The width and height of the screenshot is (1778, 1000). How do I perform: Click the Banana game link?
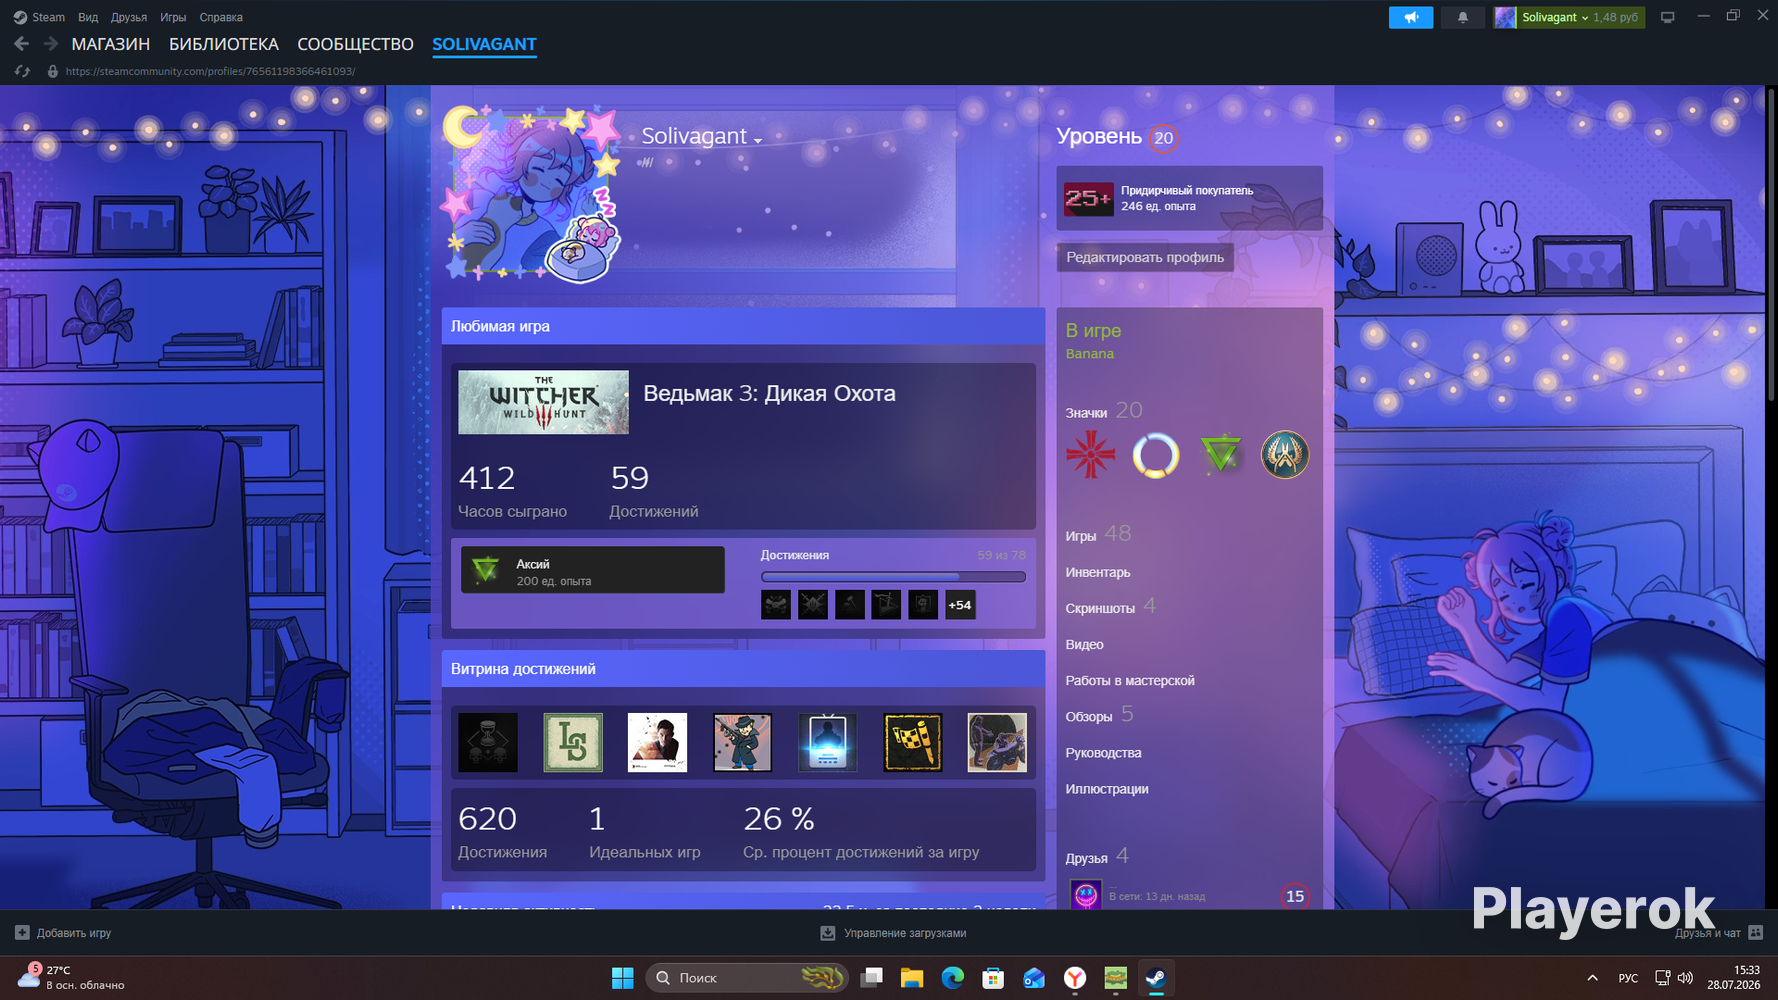click(1090, 354)
